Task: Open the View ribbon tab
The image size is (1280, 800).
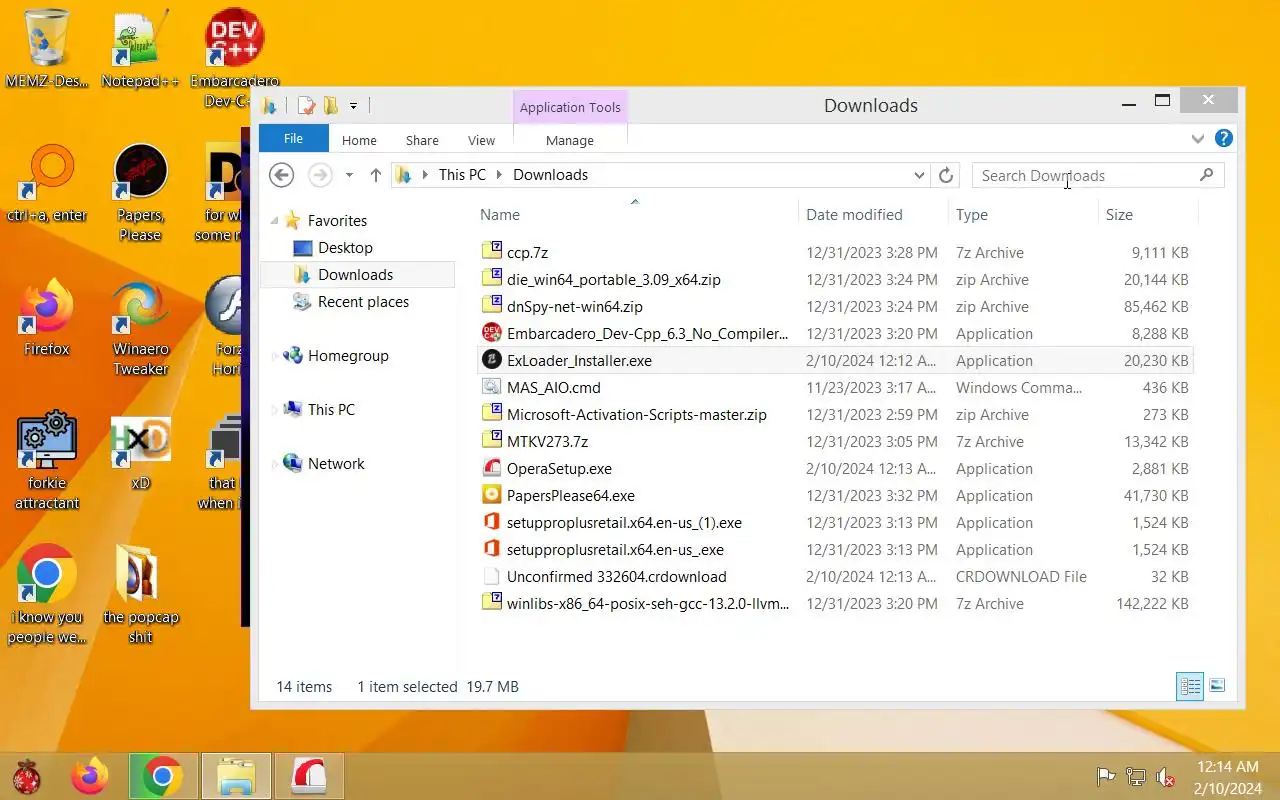Action: [481, 140]
